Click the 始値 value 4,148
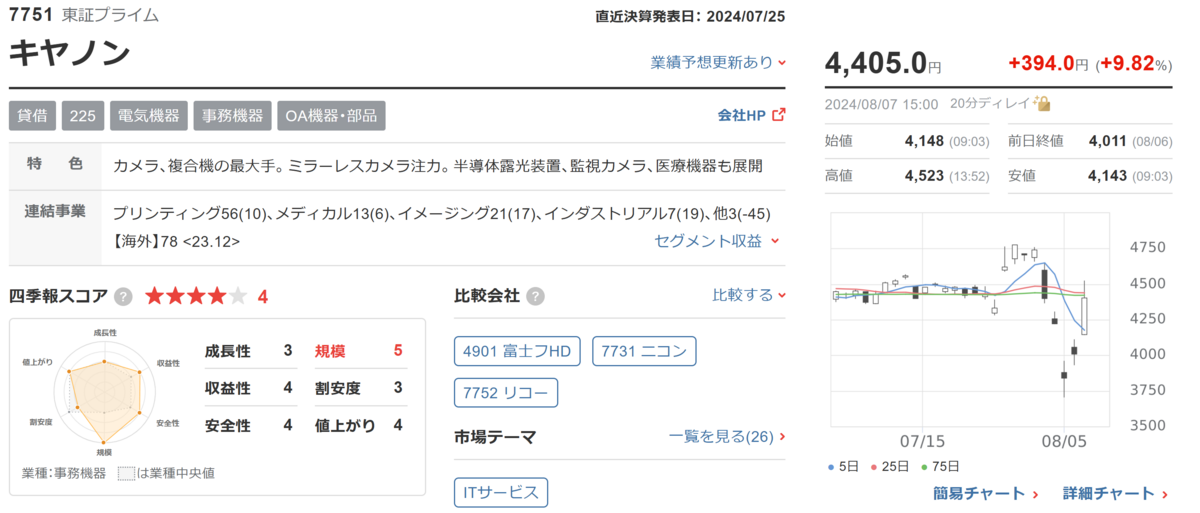This screenshot has height=513, width=1200. 923,142
